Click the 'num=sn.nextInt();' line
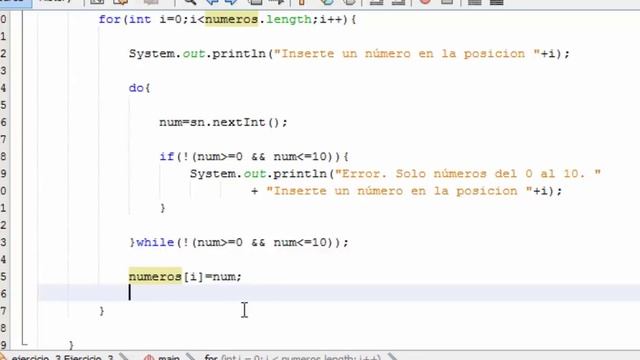 (x=223, y=122)
